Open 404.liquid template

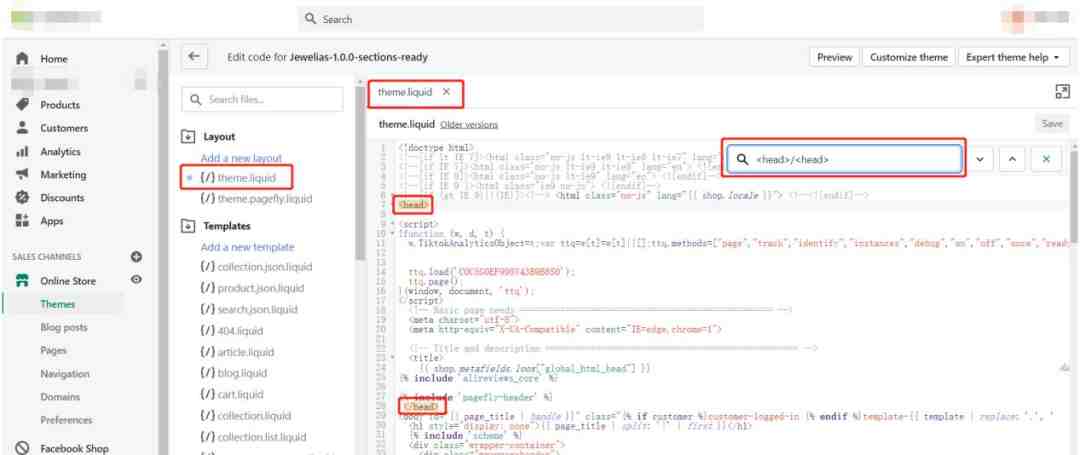(231, 331)
